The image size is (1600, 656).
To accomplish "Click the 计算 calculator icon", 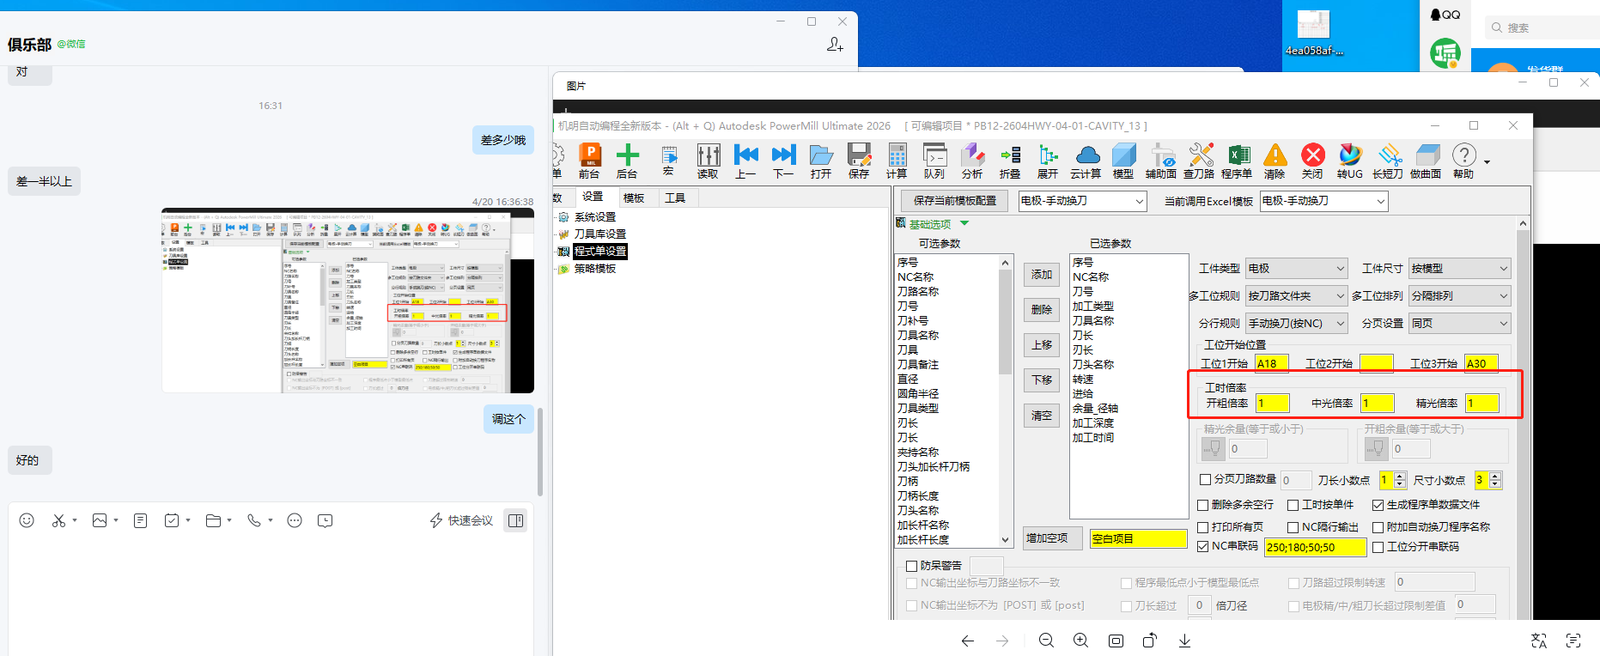I will 897,160.
